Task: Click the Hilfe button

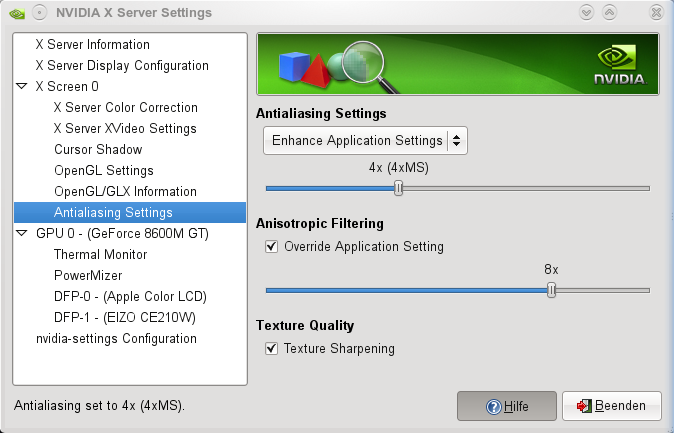Action: [507, 406]
